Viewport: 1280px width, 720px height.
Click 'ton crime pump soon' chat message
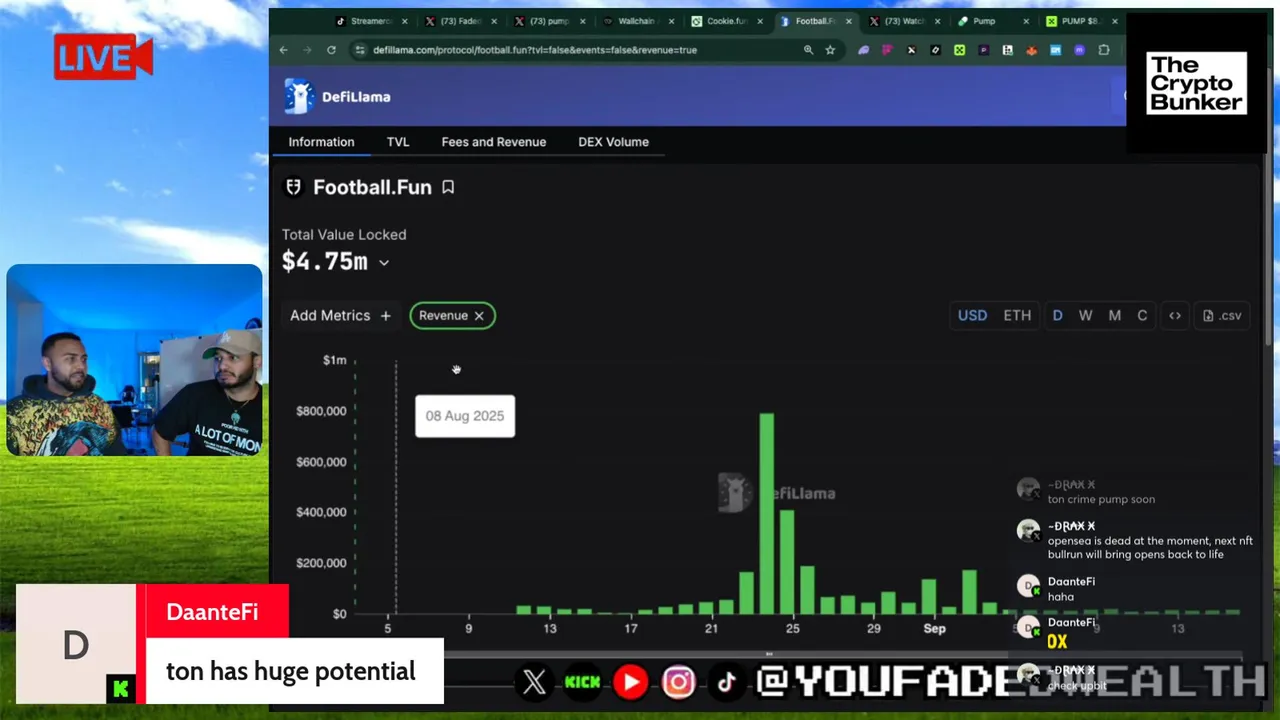tap(1101, 499)
